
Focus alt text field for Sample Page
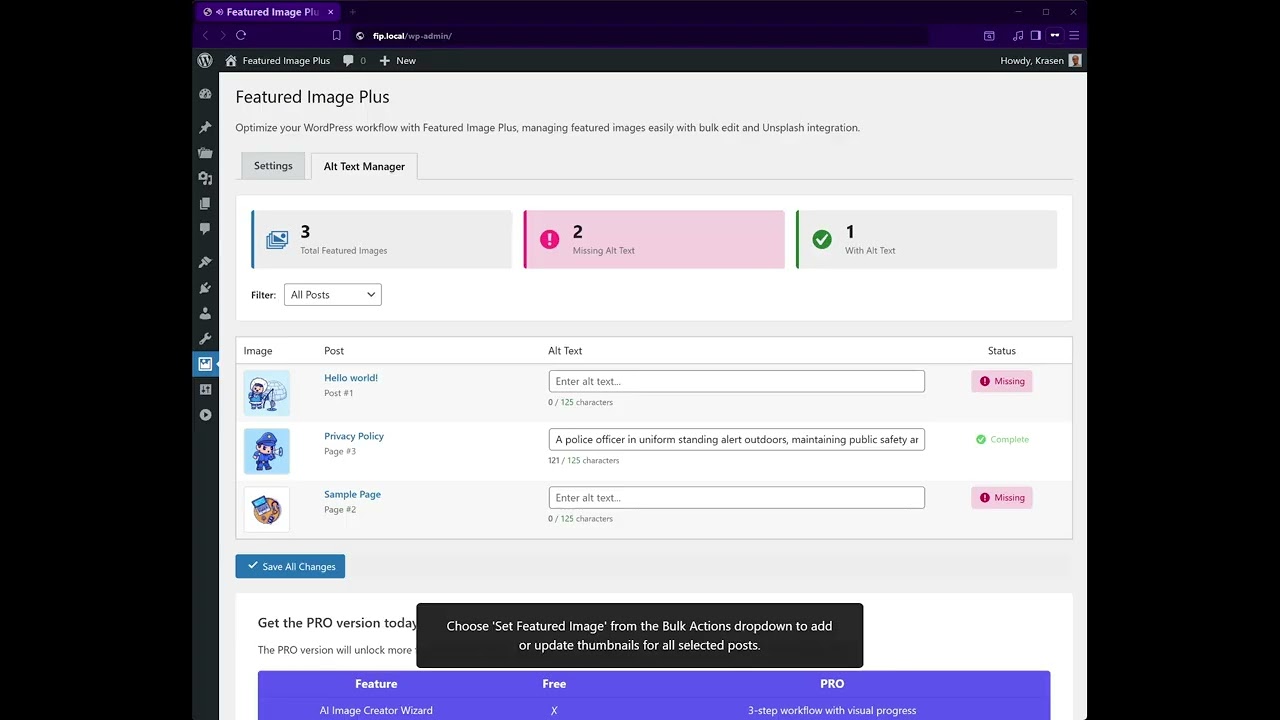click(736, 497)
